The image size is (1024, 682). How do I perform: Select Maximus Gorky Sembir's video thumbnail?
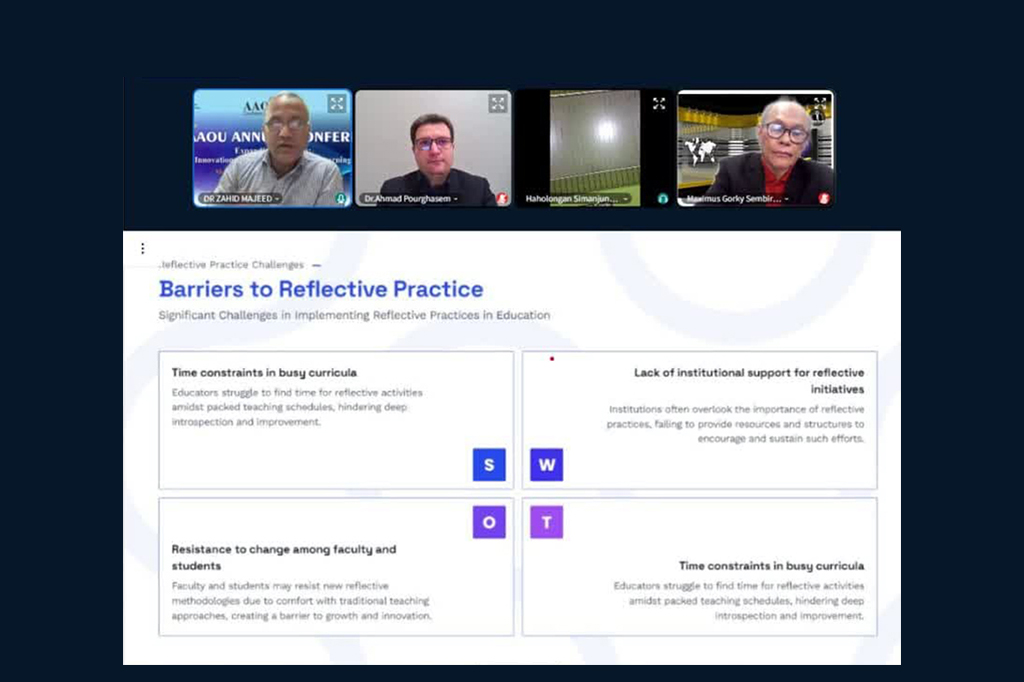756,148
